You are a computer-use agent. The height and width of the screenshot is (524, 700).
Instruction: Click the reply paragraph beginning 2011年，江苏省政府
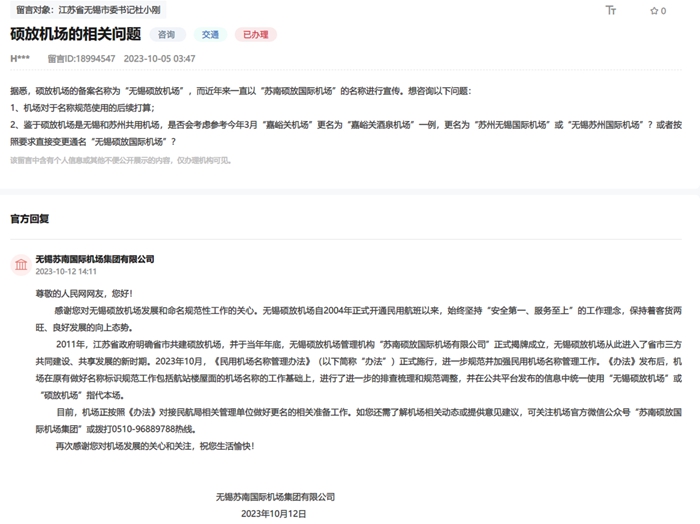pos(358,370)
